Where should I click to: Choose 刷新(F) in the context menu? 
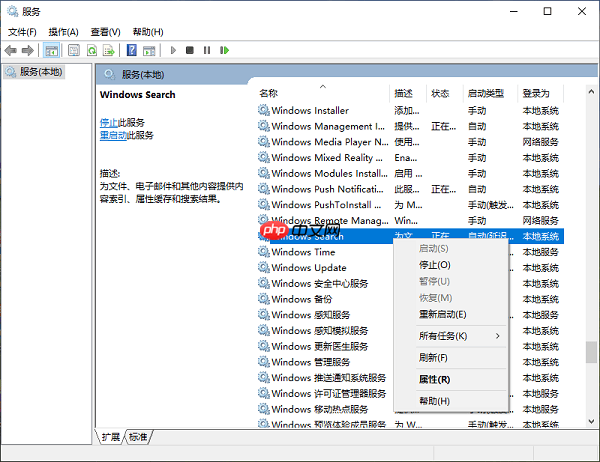(x=452, y=358)
